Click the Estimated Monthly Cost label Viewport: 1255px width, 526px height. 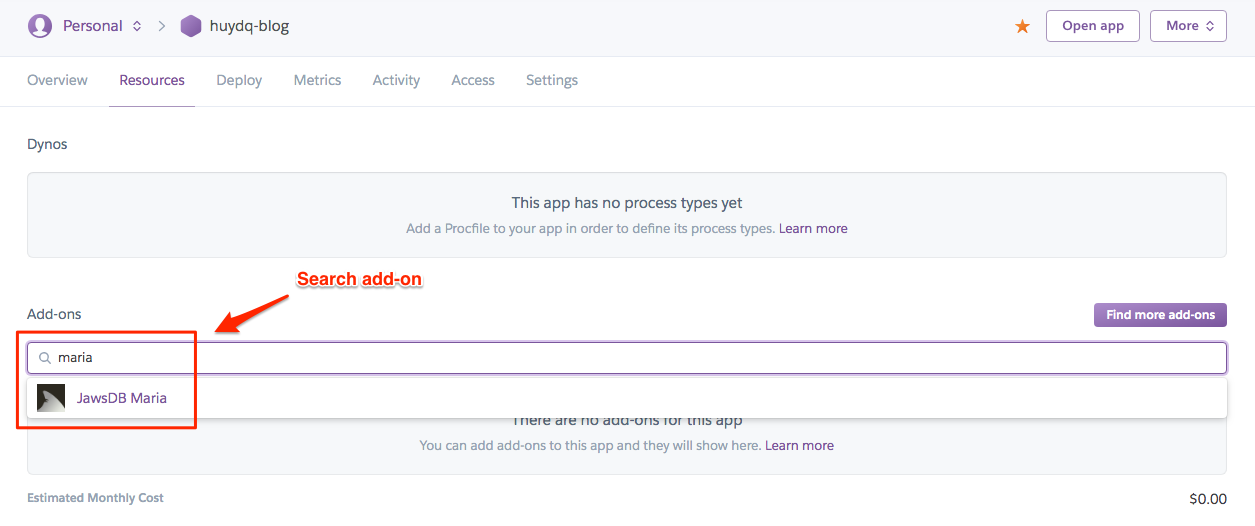95,497
